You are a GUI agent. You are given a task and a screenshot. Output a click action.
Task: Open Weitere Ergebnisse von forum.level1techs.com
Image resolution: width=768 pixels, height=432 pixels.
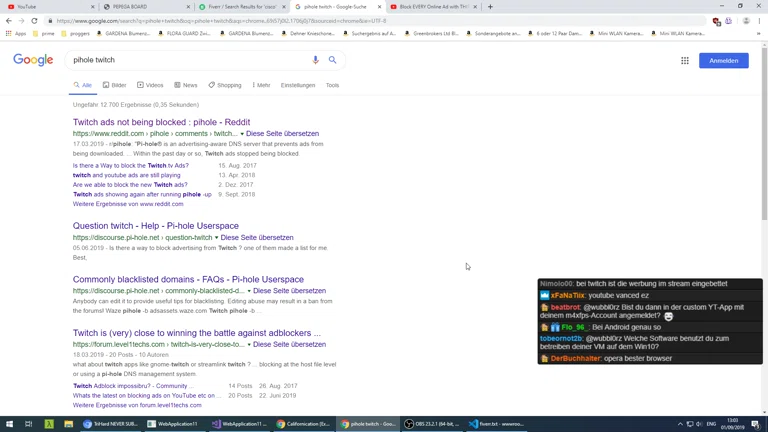[137, 405]
